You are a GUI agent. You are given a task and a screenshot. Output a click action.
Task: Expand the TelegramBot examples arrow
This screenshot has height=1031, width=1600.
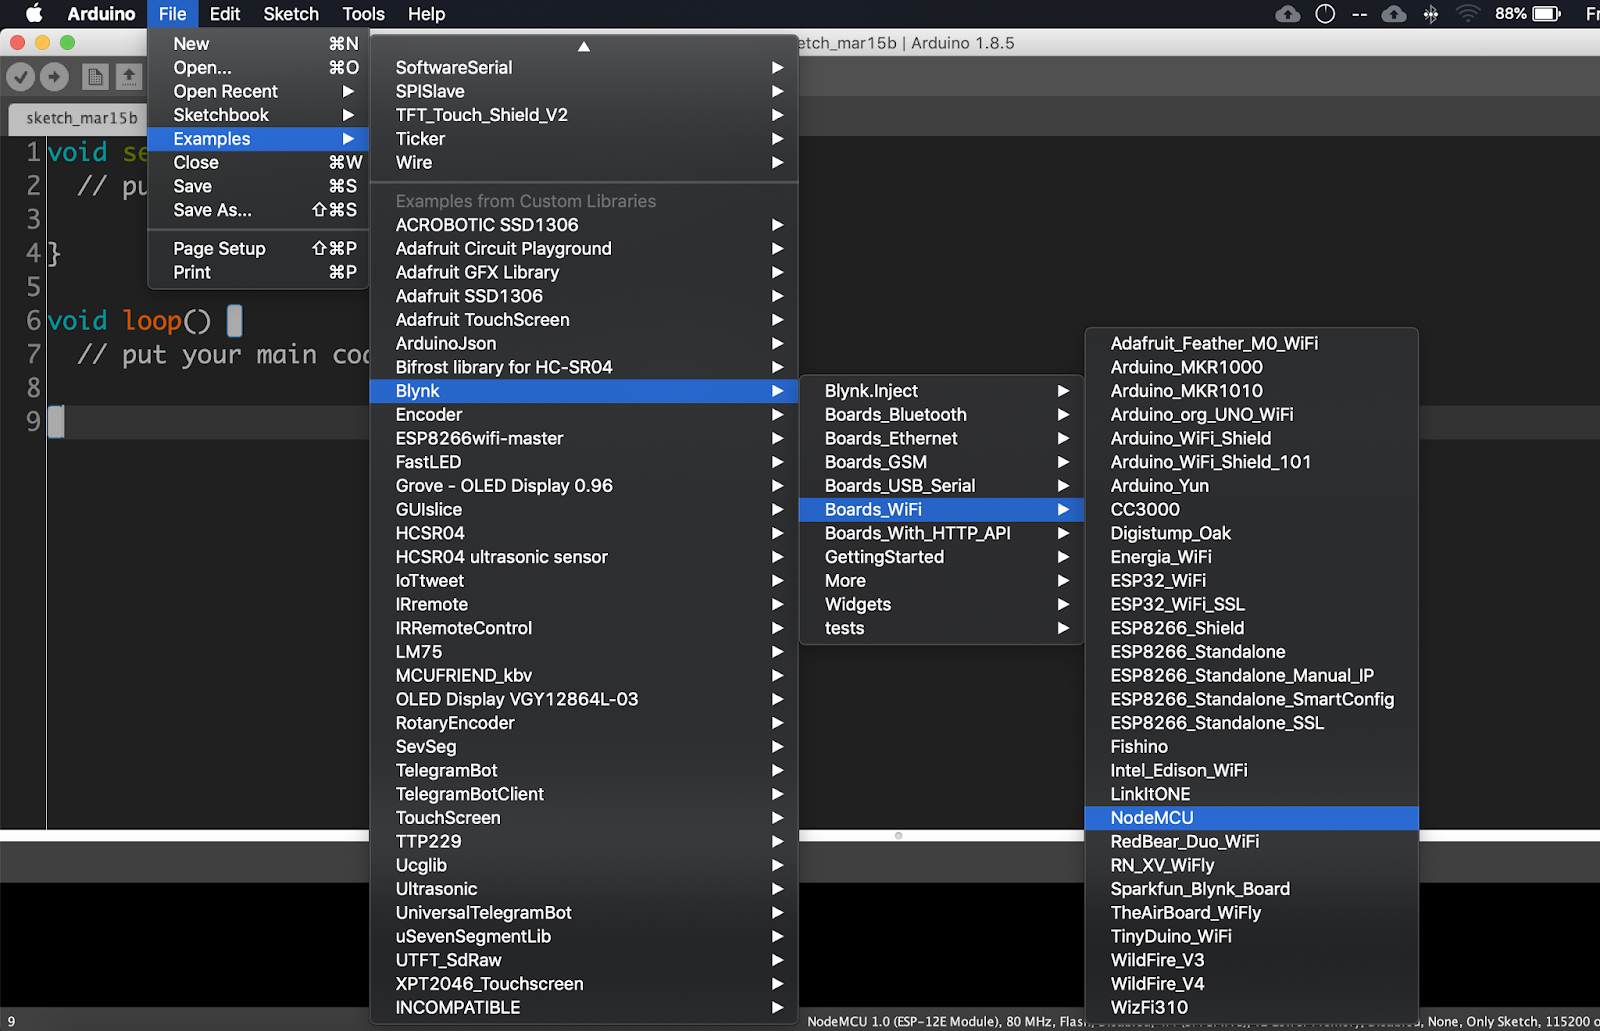(777, 771)
